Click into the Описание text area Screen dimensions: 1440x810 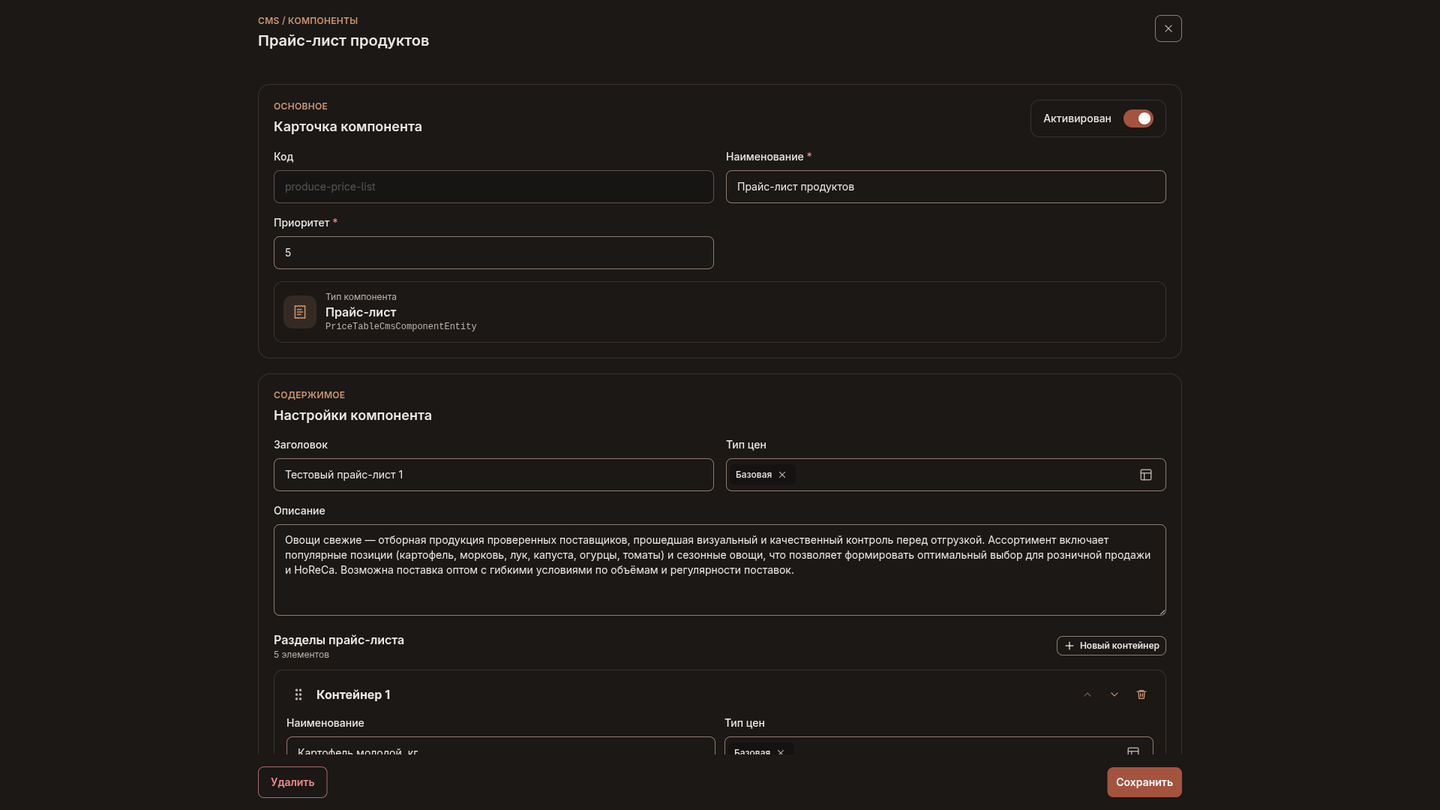click(720, 570)
